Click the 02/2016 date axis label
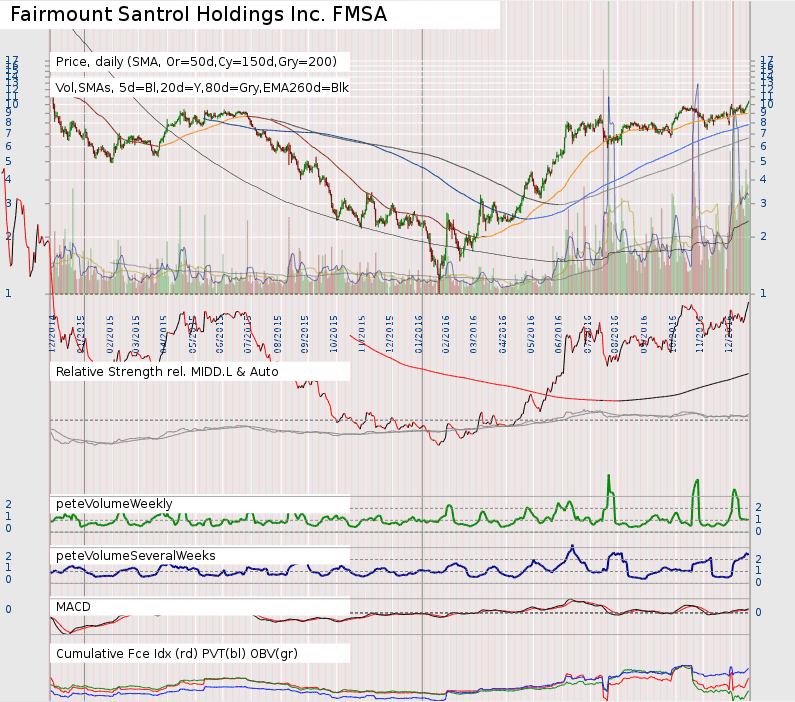Screen dimensions: 795x702 tap(446, 335)
